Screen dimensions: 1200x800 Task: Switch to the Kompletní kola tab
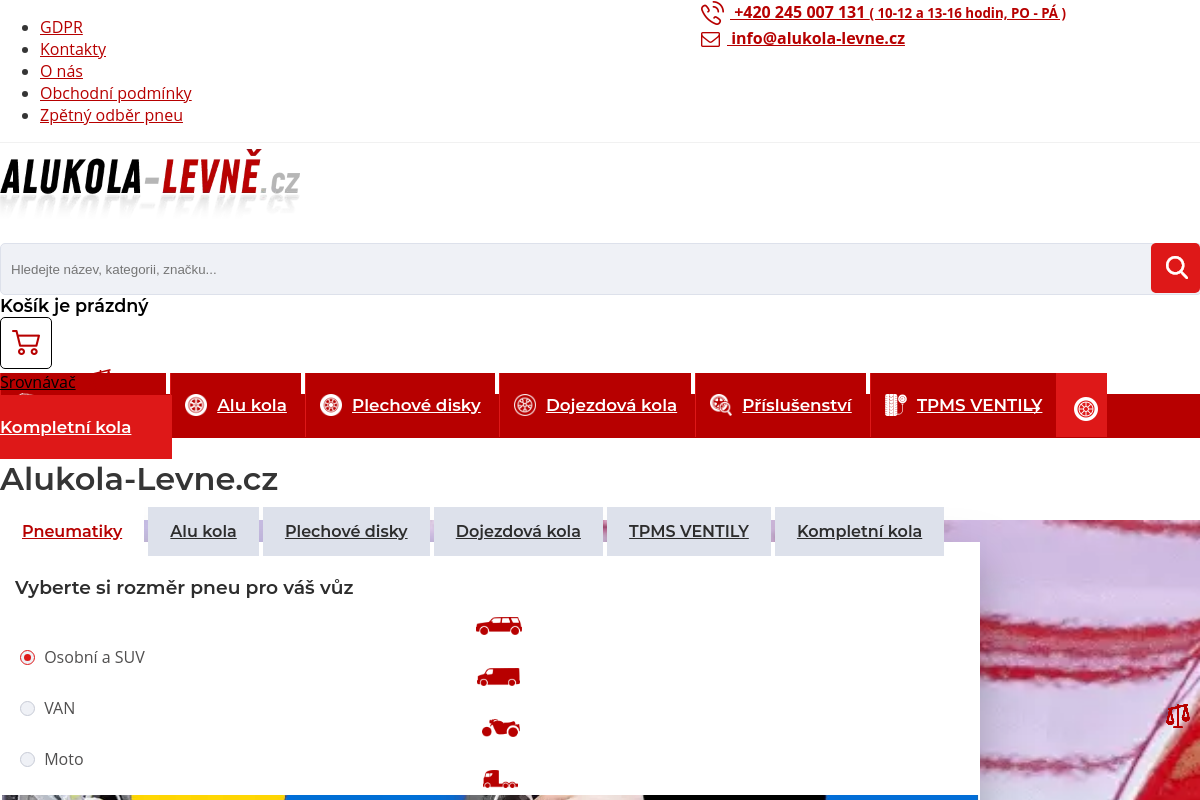click(x=859, y=531)
